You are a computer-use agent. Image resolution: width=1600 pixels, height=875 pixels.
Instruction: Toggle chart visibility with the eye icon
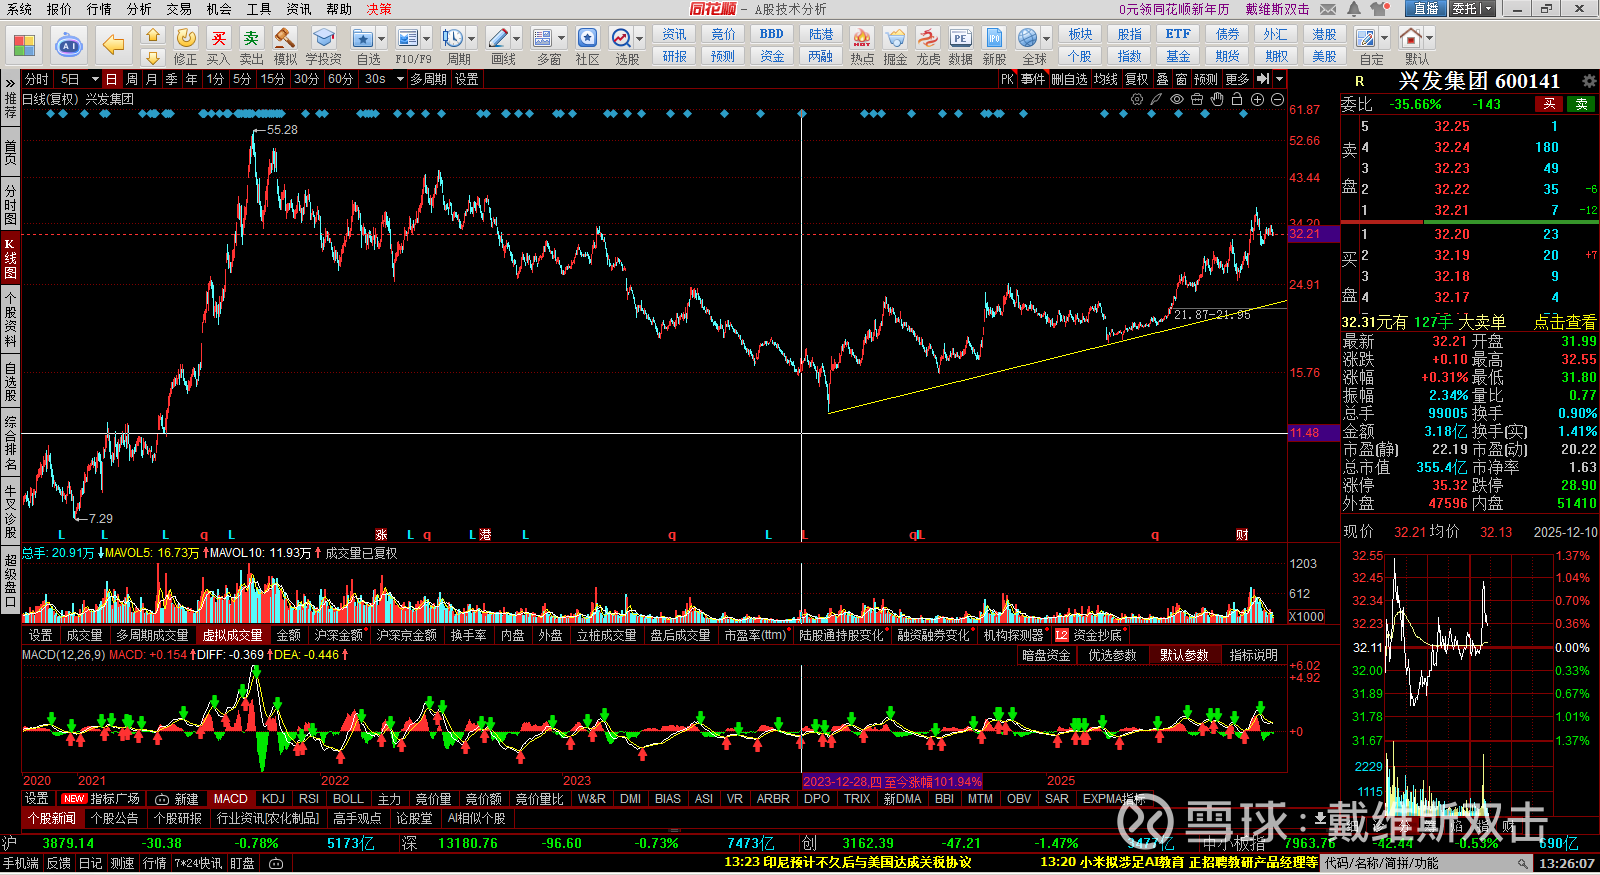(1177, 99)
